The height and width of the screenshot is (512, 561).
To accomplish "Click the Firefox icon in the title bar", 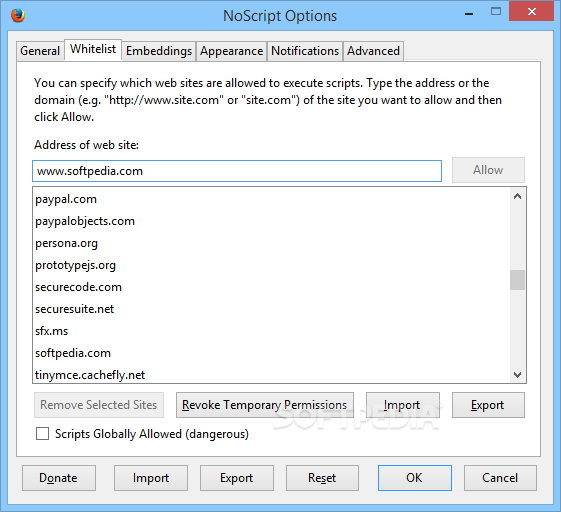I will click(x=18, y=15).
